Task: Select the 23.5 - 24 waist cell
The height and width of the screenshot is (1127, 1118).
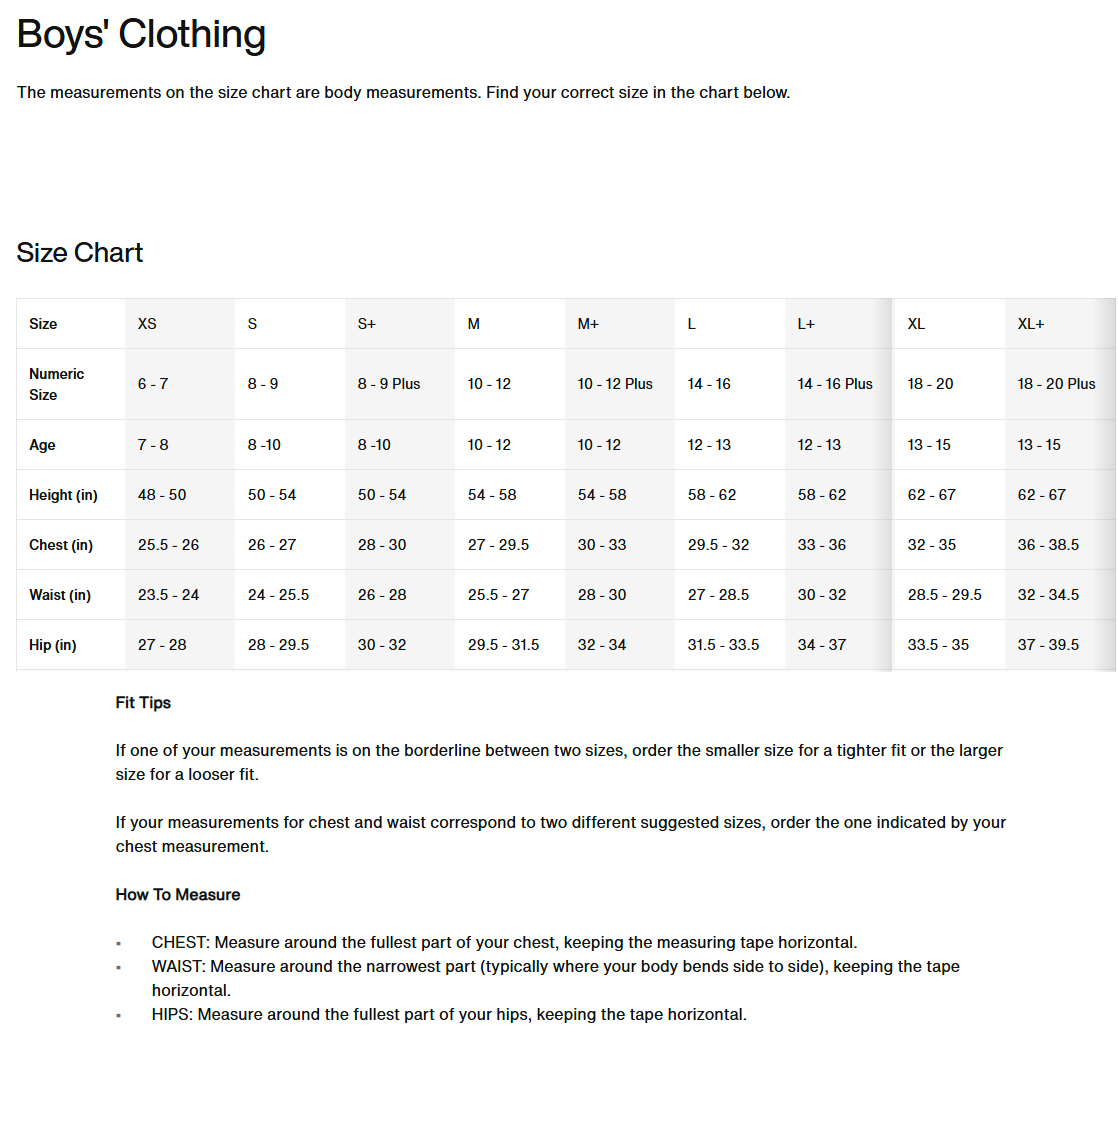Action: (168, 595)
